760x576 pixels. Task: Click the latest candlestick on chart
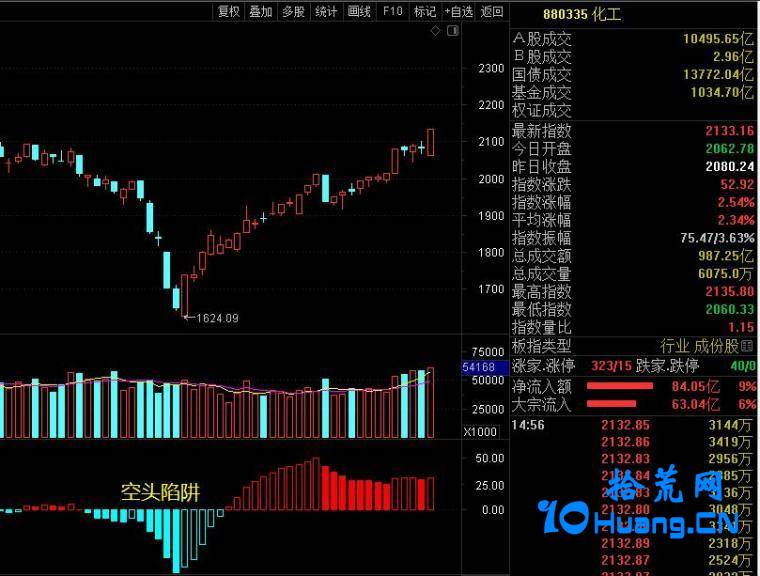tap(430, 142)
